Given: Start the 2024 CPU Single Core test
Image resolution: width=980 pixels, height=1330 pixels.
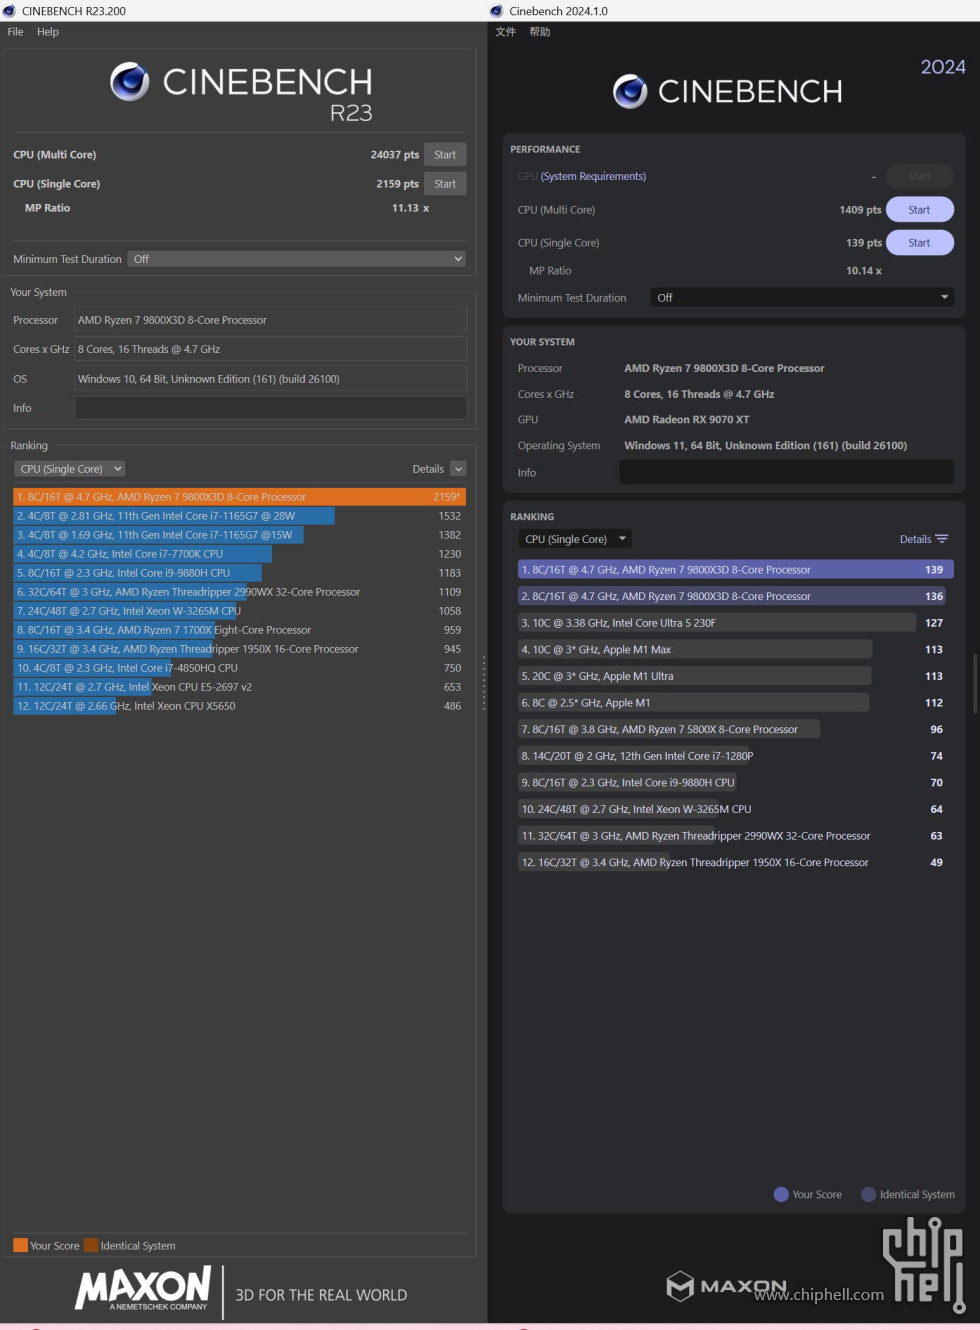Looking at the screenshot, I should pos(919,243).
